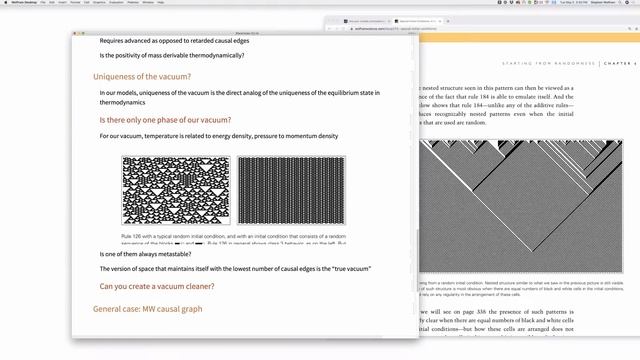Screen dimensions: 640x360
Task: Open the Window menu
Action: click(x=148, y=2)
